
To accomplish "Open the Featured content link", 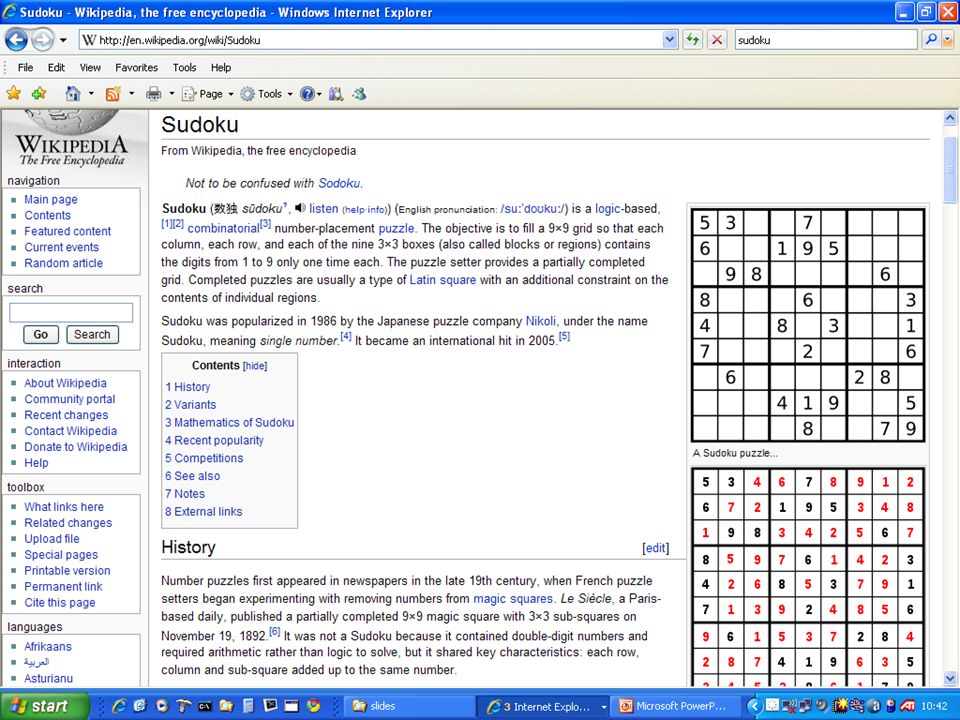I will point(67,231).
